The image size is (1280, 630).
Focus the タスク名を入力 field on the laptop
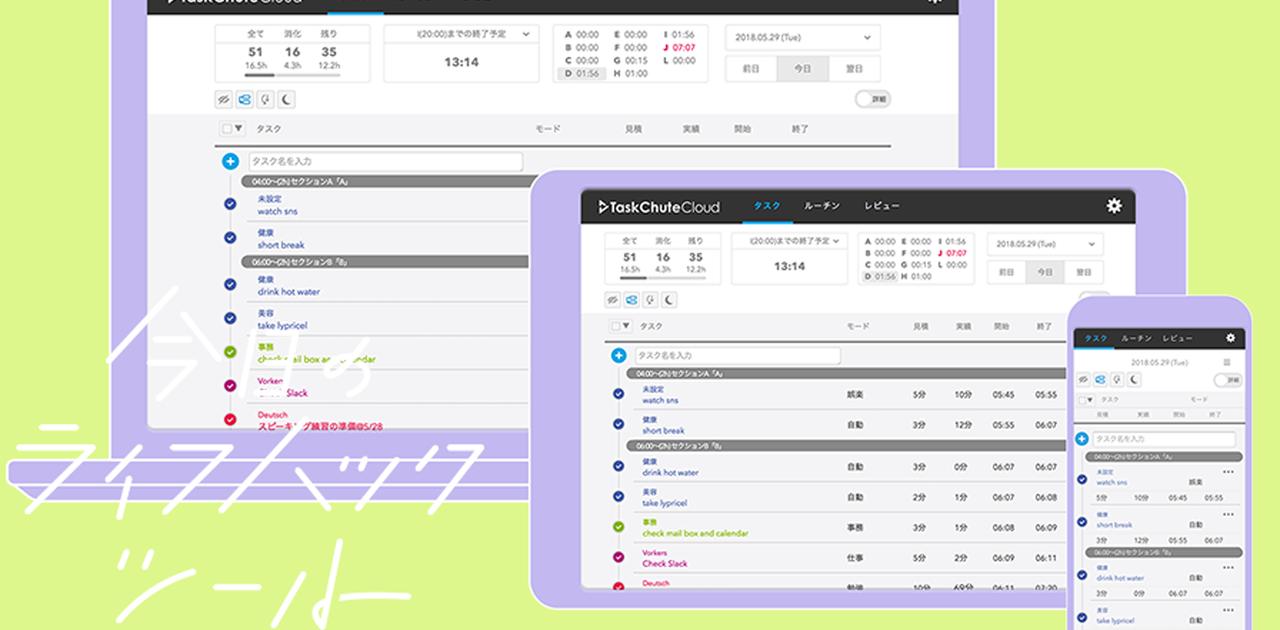[x=385, y=161]
